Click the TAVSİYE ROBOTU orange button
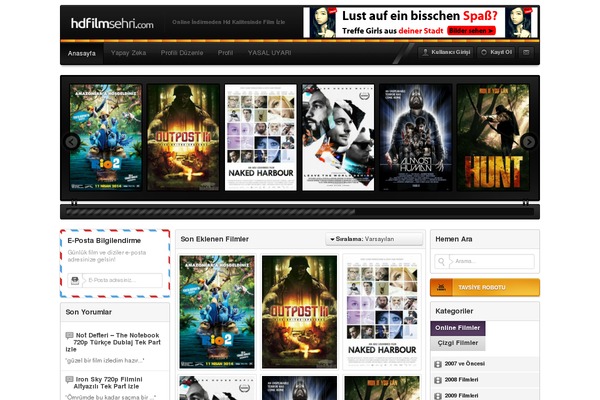The height and width of the screenshot is (400, 600). (485, 287)
